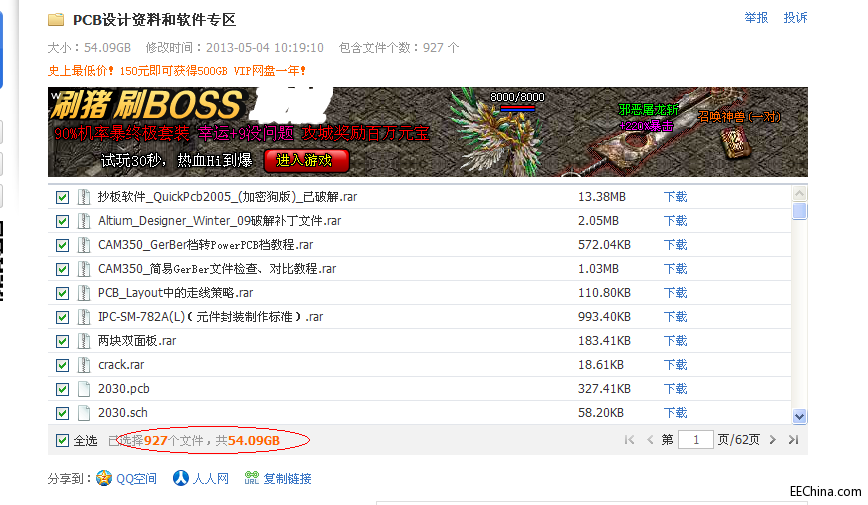
Task: Go to the first page arrow
Action: (629, 440)
